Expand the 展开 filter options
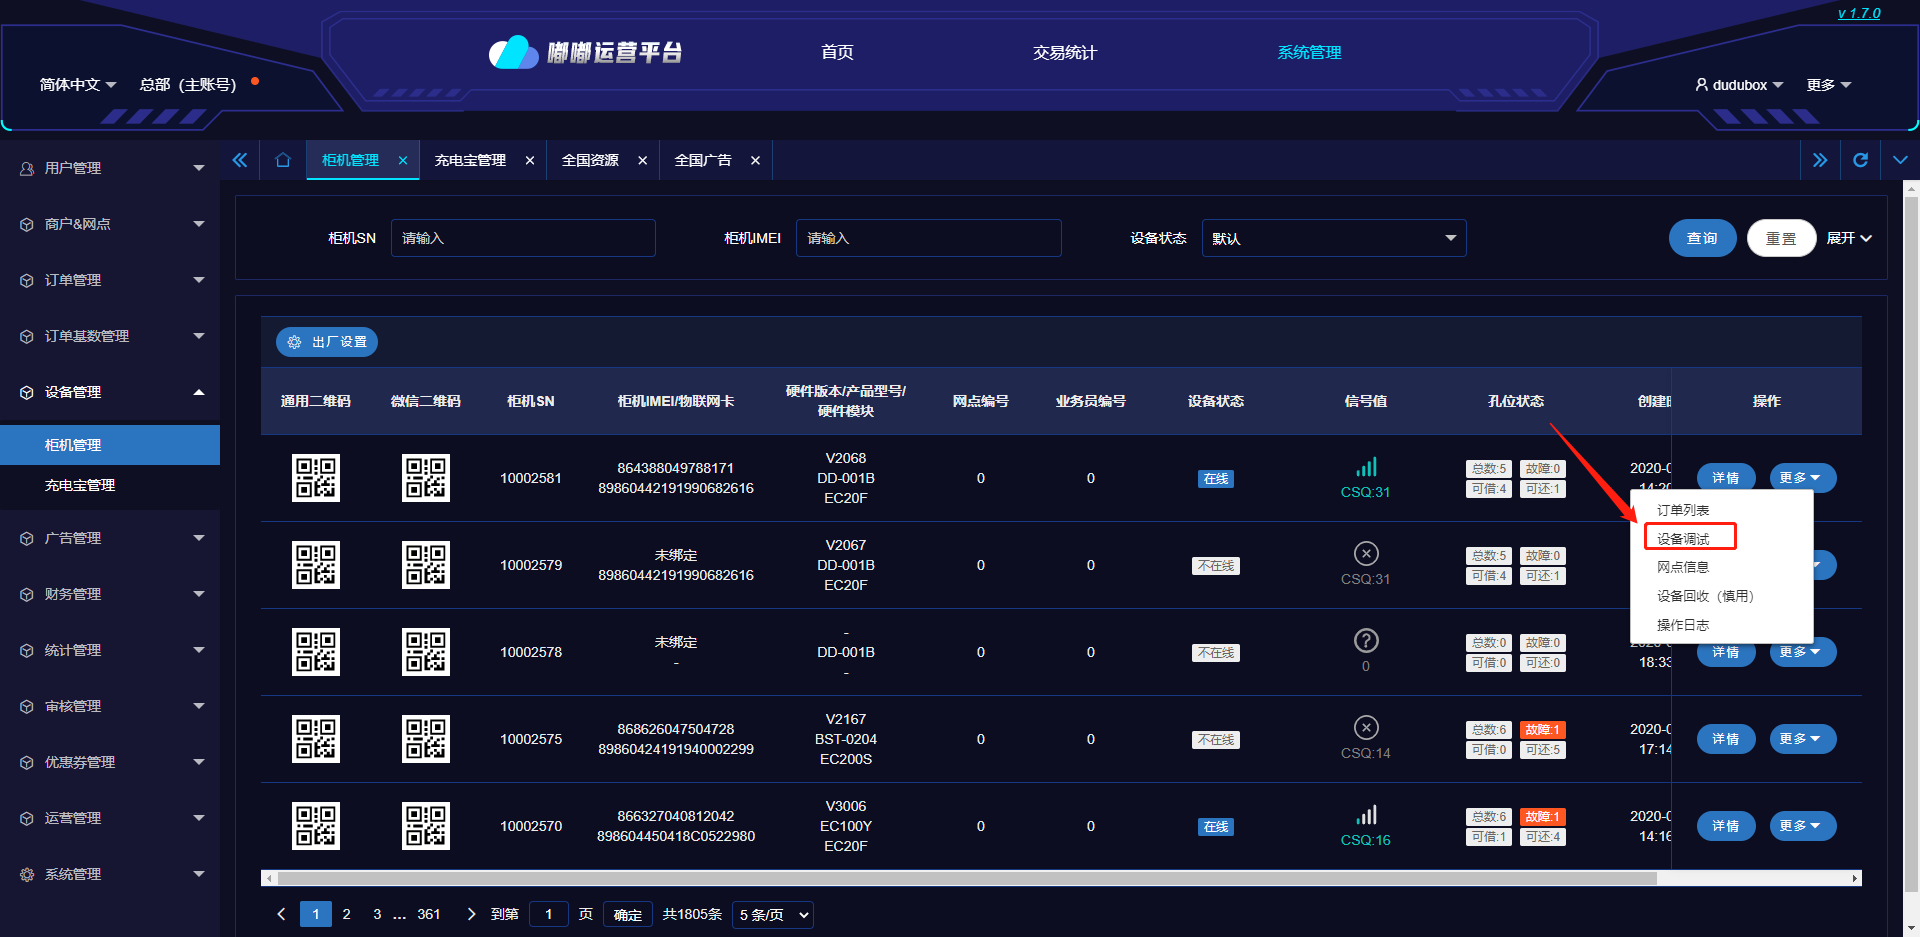Image resolution: width=1920 pixels, height=937 pixels. click(1848, 238)
